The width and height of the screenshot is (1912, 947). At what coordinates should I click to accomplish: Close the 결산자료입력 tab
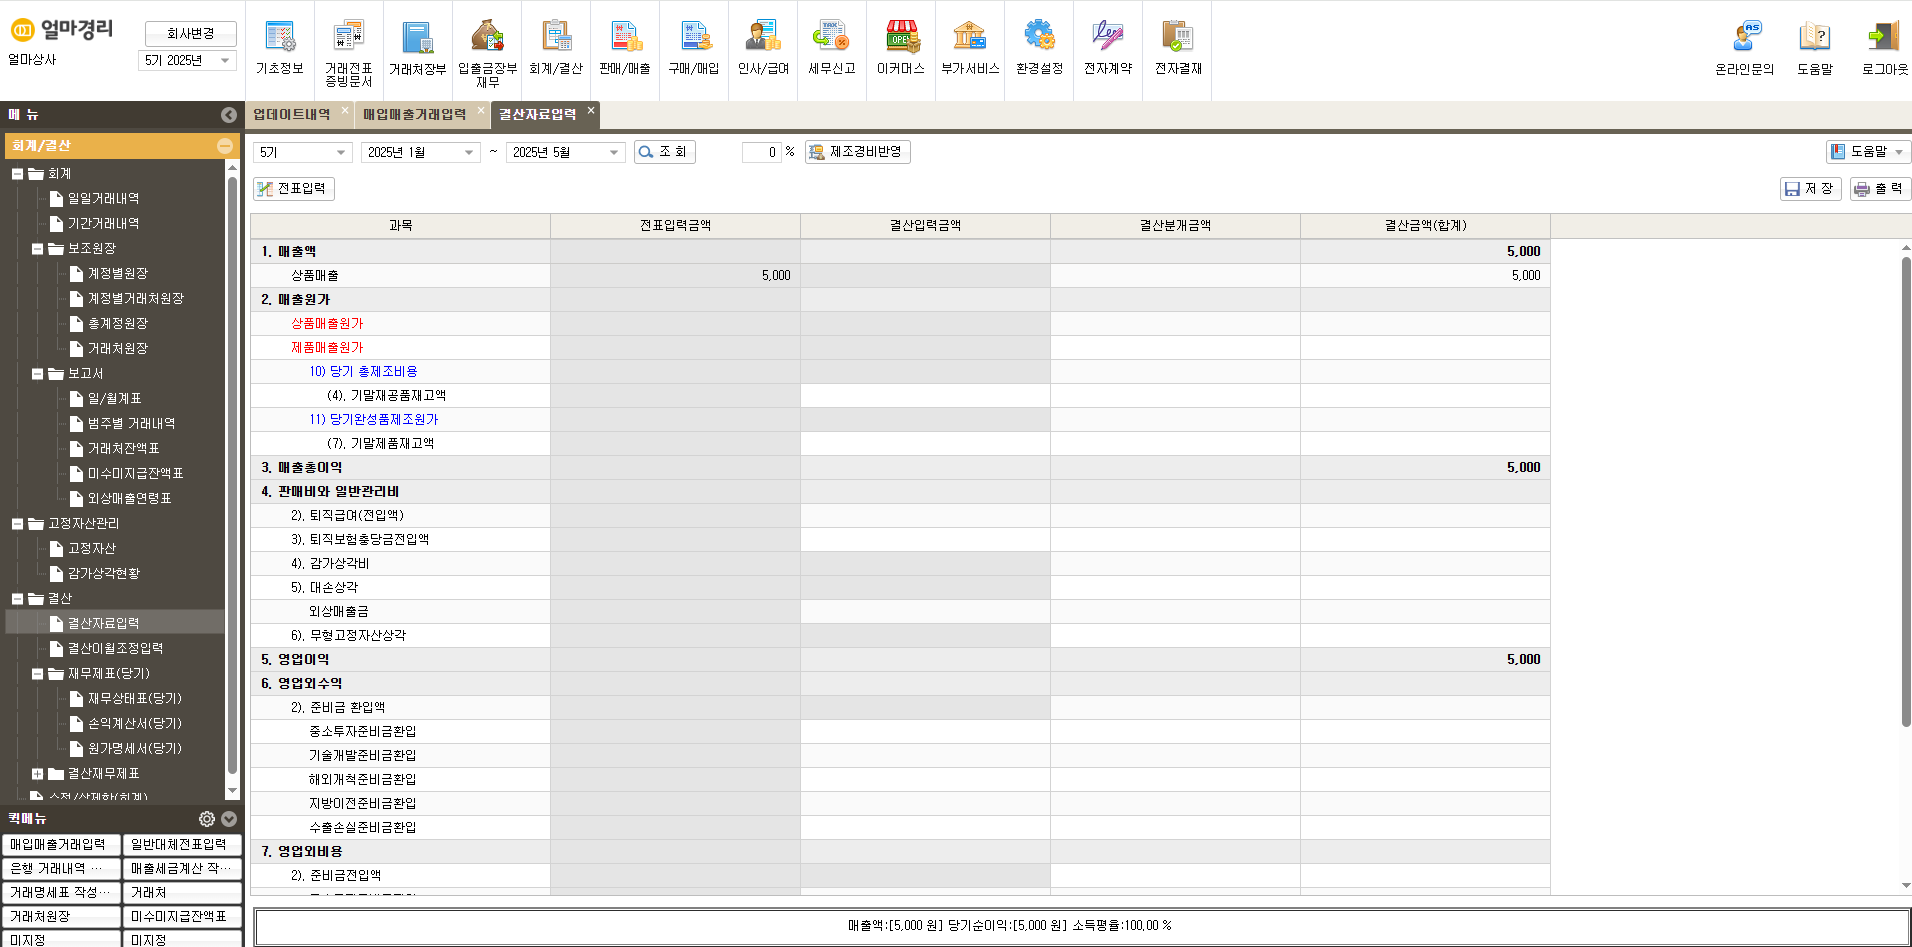pyautogui.click(x=591, y=110)
